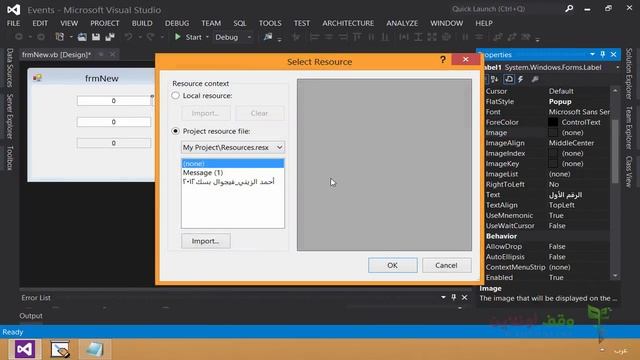Click the Text property value in Properties

pyautogui.click(x=579, y=195)
